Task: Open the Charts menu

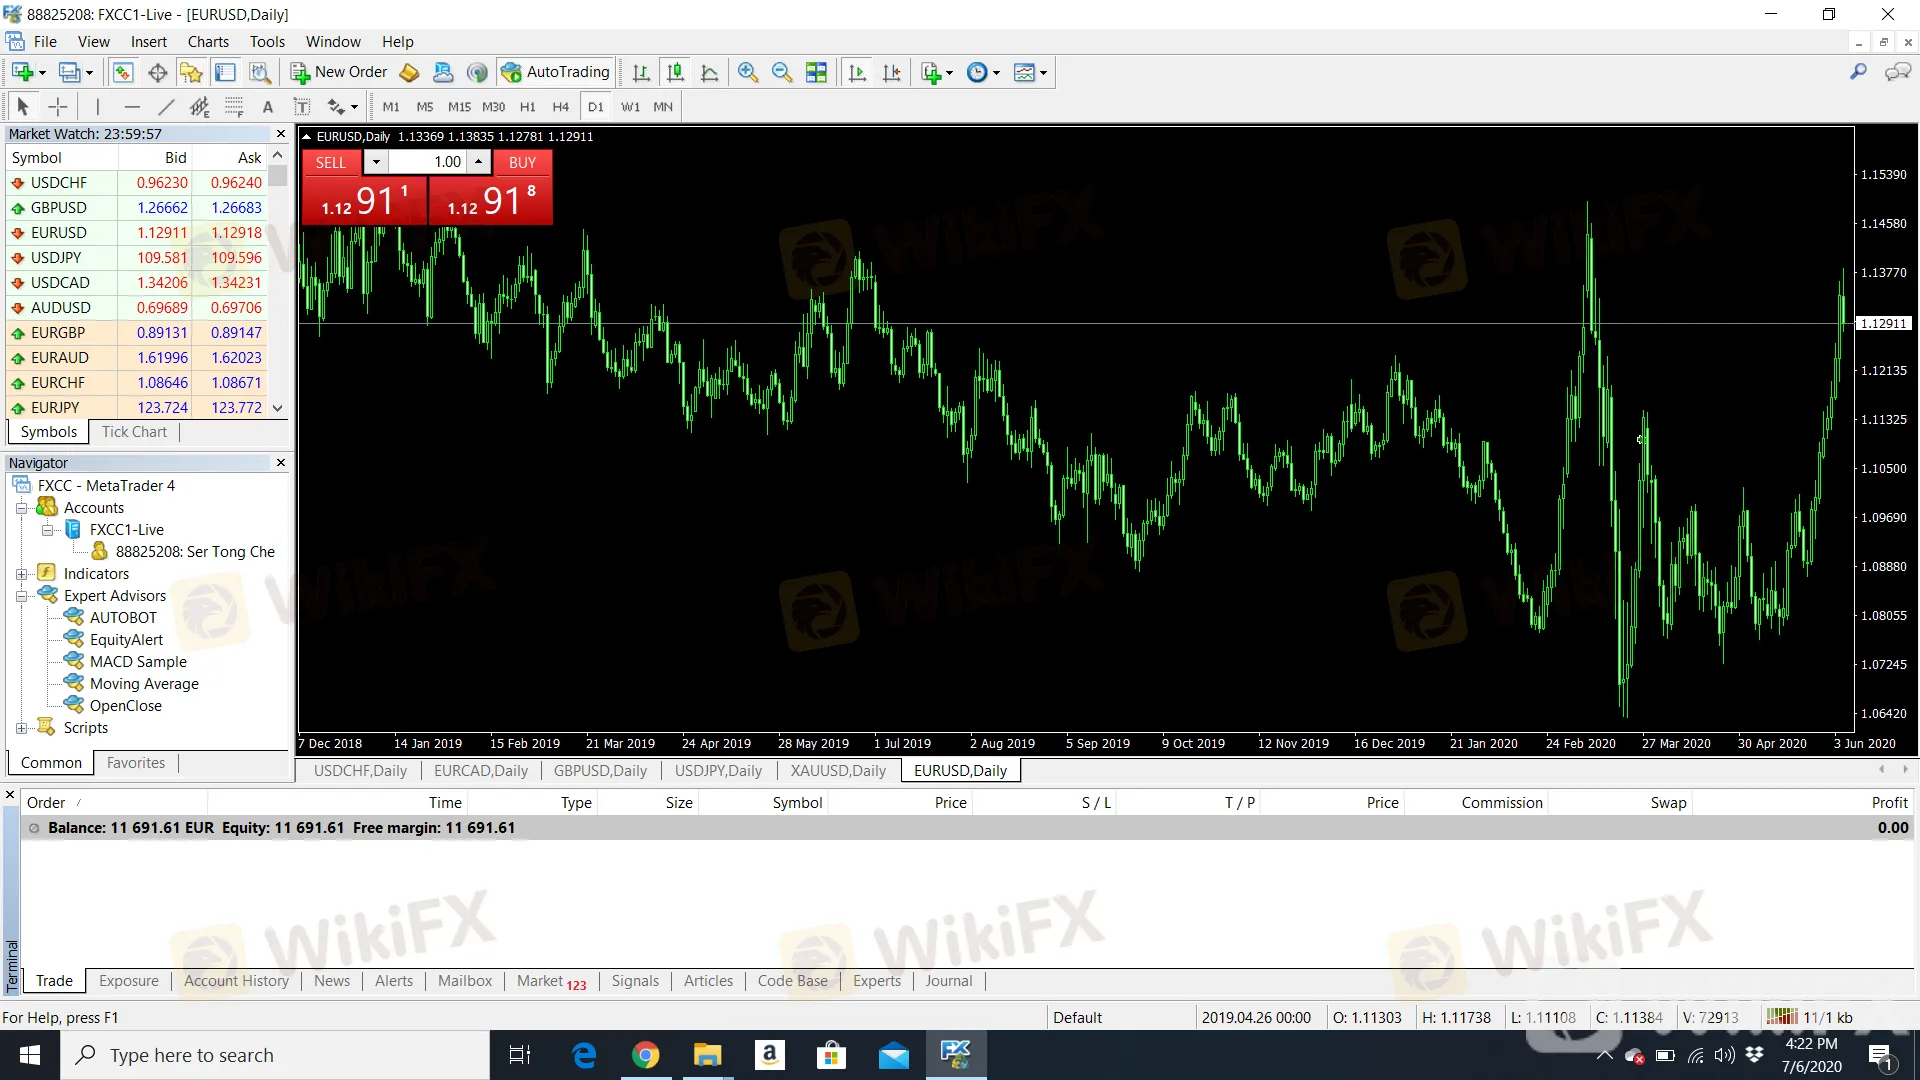Action: pos(207,42)
